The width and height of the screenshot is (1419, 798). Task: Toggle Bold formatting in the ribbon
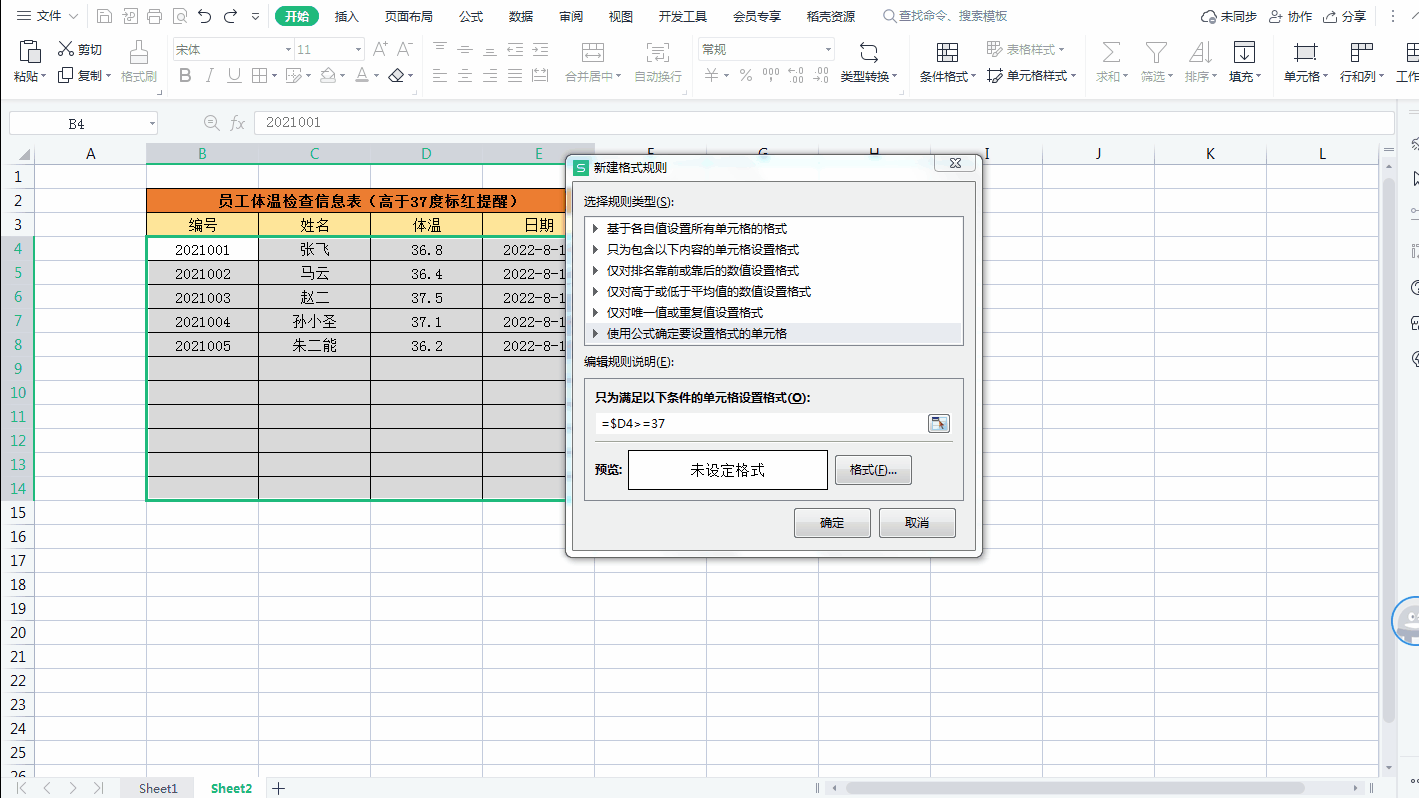185,76
